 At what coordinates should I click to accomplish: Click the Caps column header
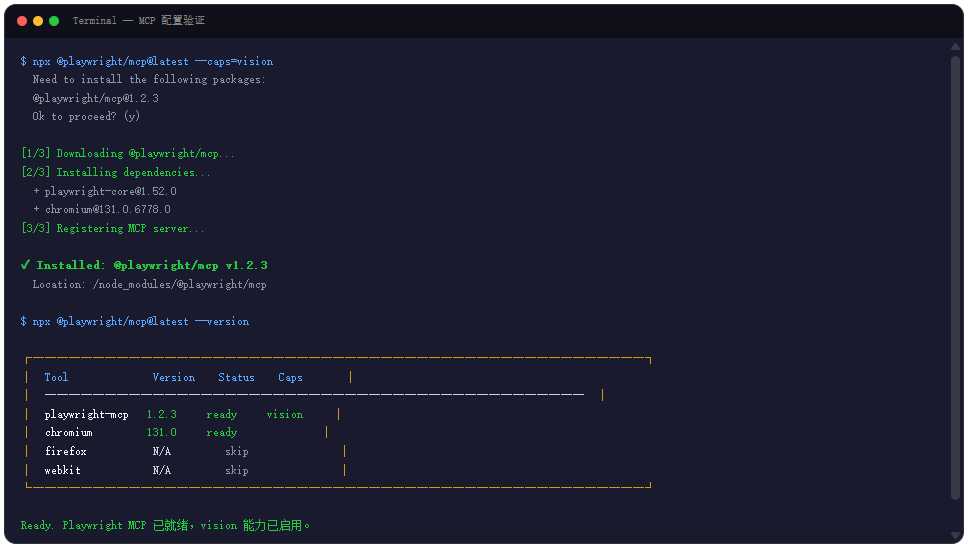[290, 377]
